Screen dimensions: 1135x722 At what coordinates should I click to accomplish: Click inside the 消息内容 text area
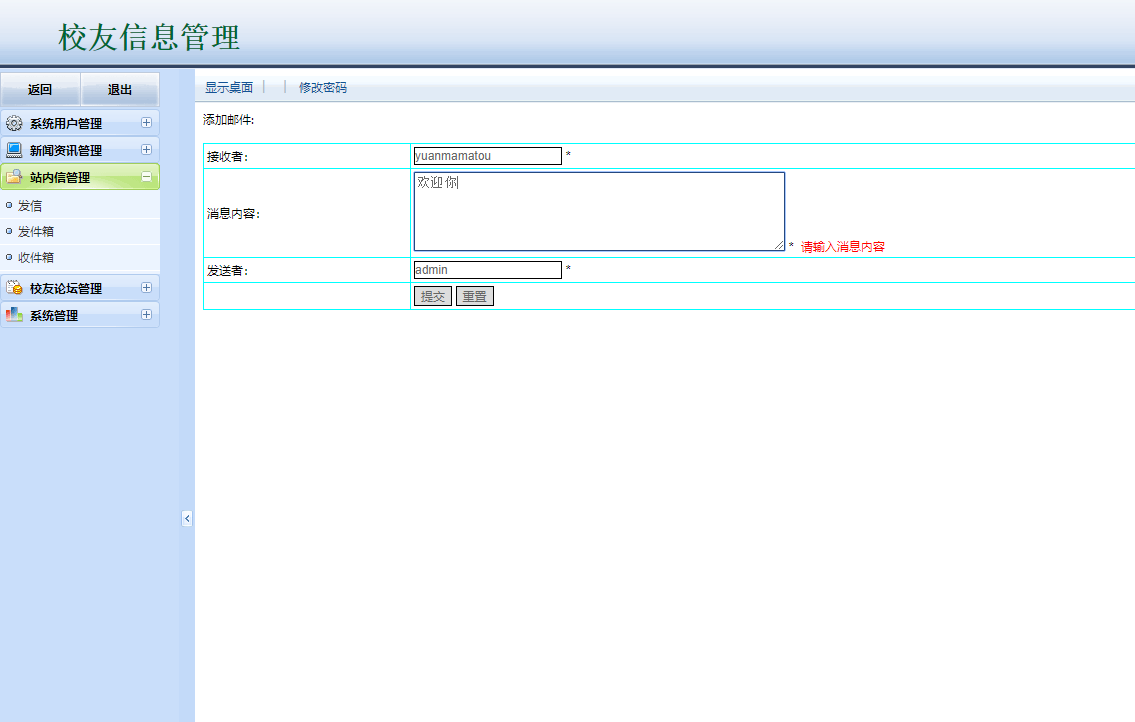pos(599,211)
